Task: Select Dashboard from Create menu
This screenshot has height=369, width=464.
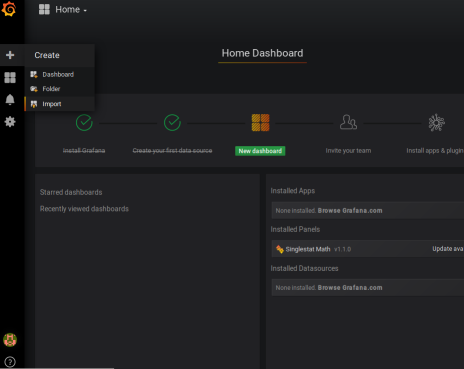Action: point(58,74)
